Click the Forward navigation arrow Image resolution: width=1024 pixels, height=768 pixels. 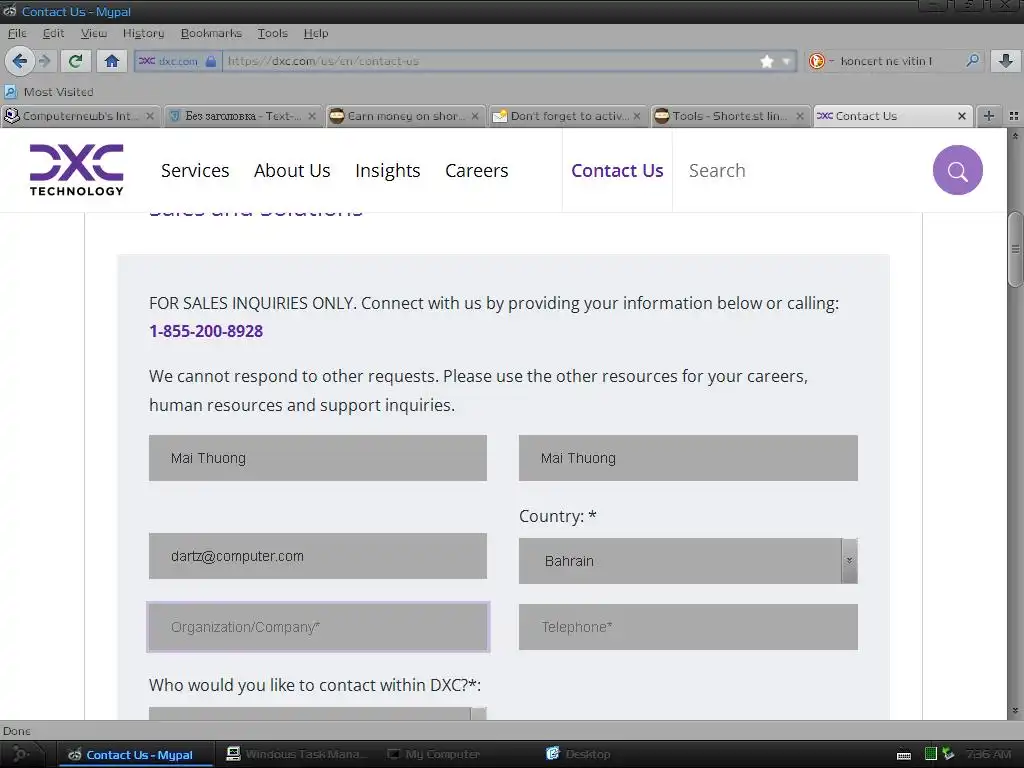pyautogui.click(x=44, y=61)
